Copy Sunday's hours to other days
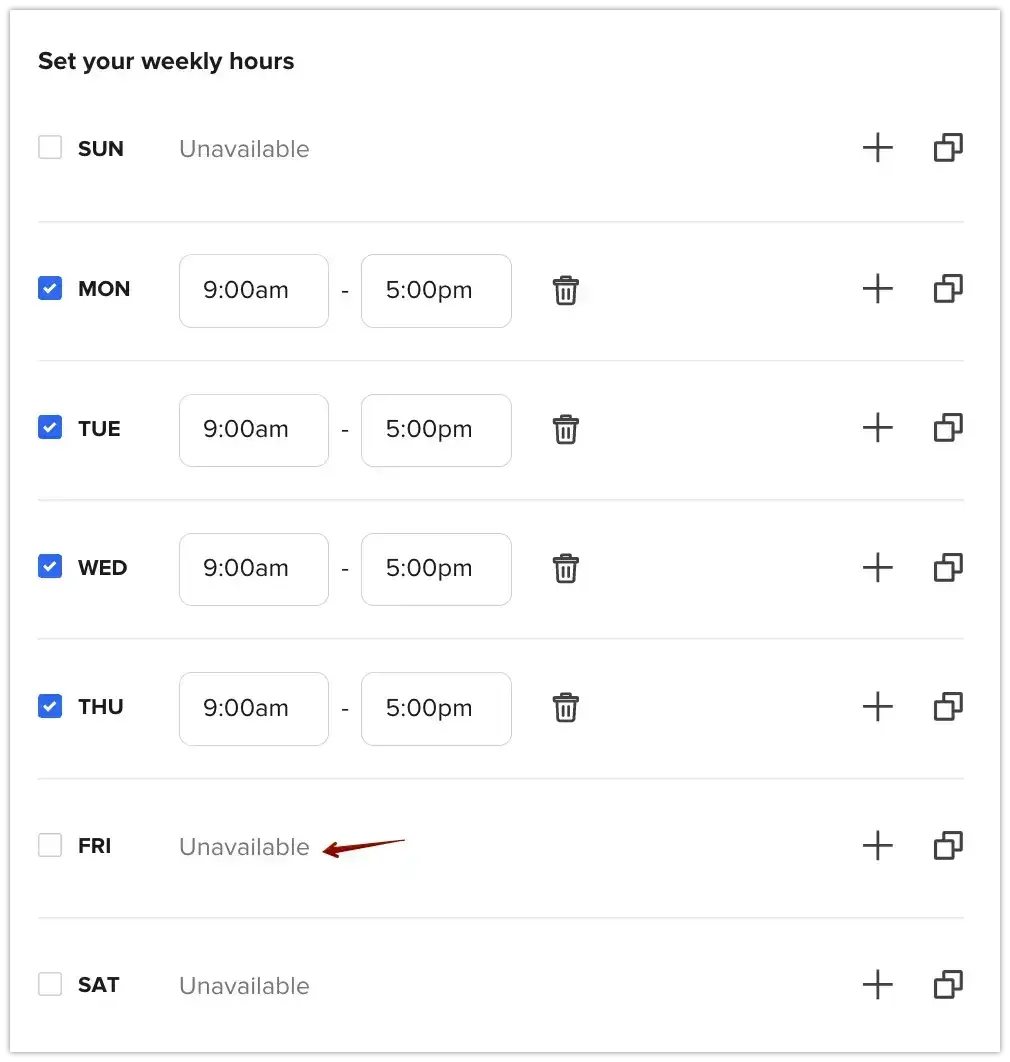The height and width of the screenshot is (1062, 1010). tap(947, 147)
